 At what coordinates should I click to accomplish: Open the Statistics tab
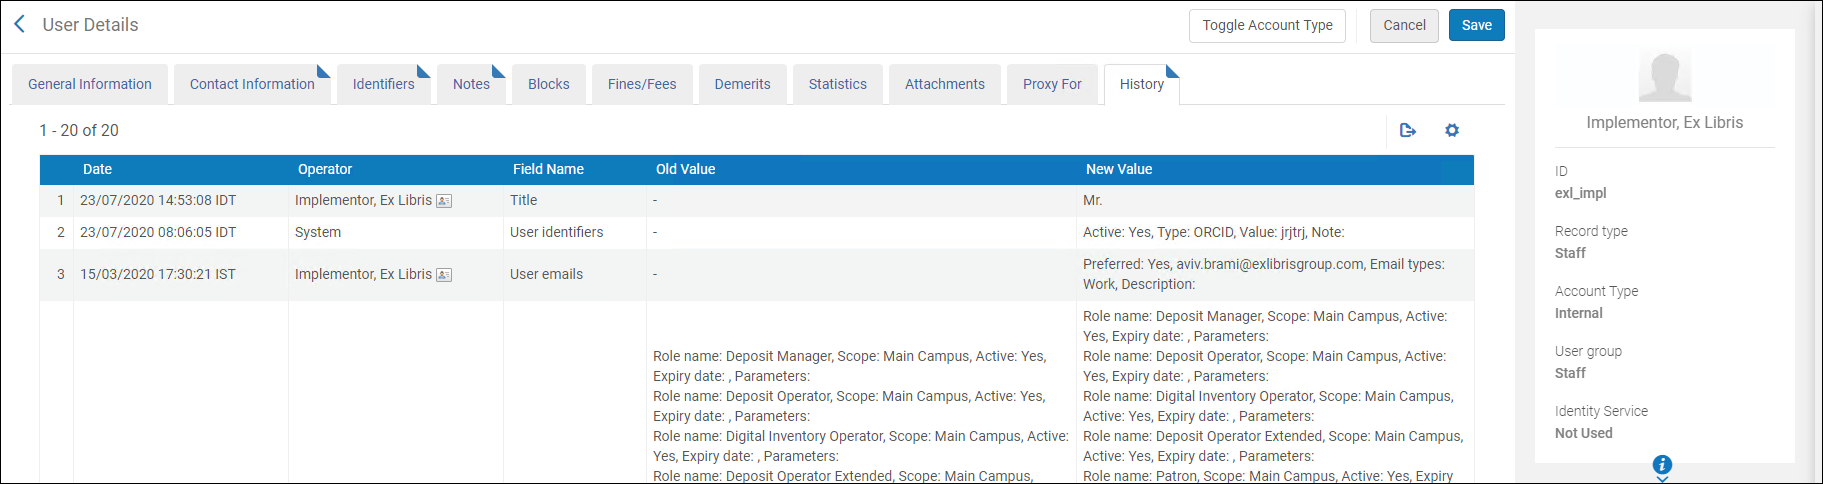838,84
